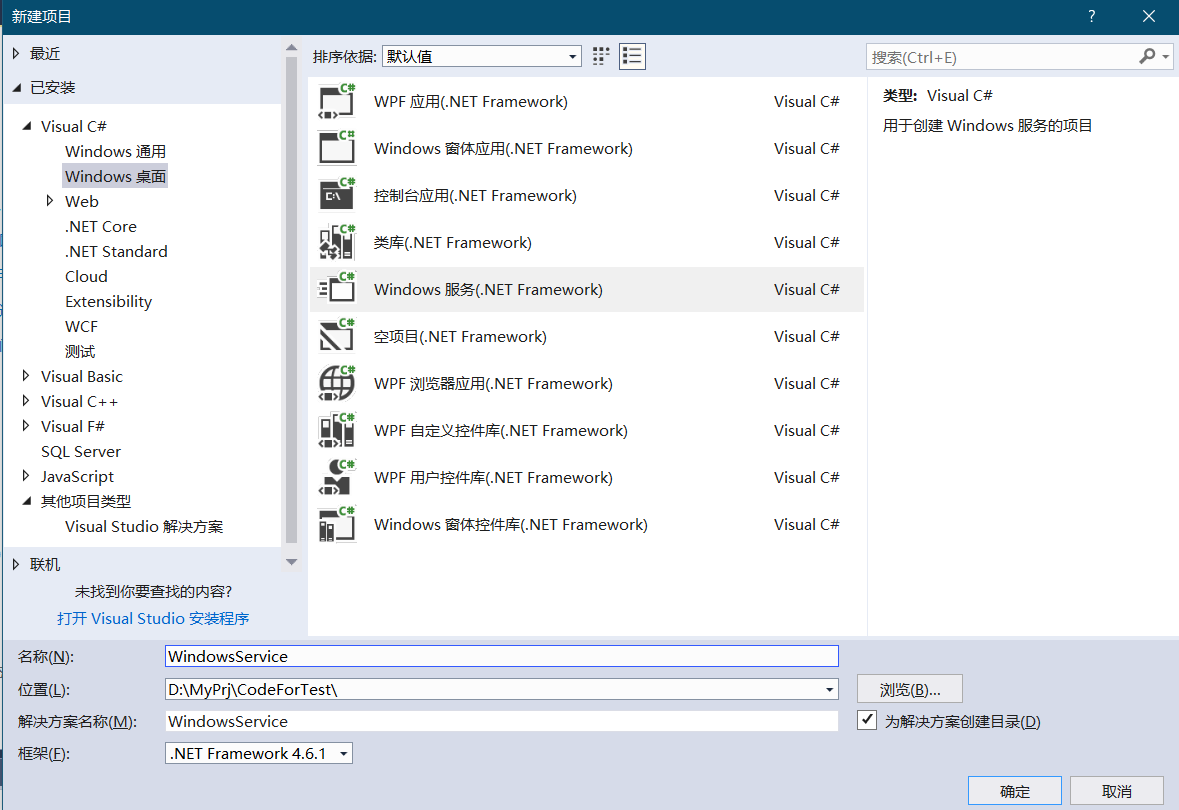Select .NET Core category
The image size is (1179, 810).
pos(101,226)
